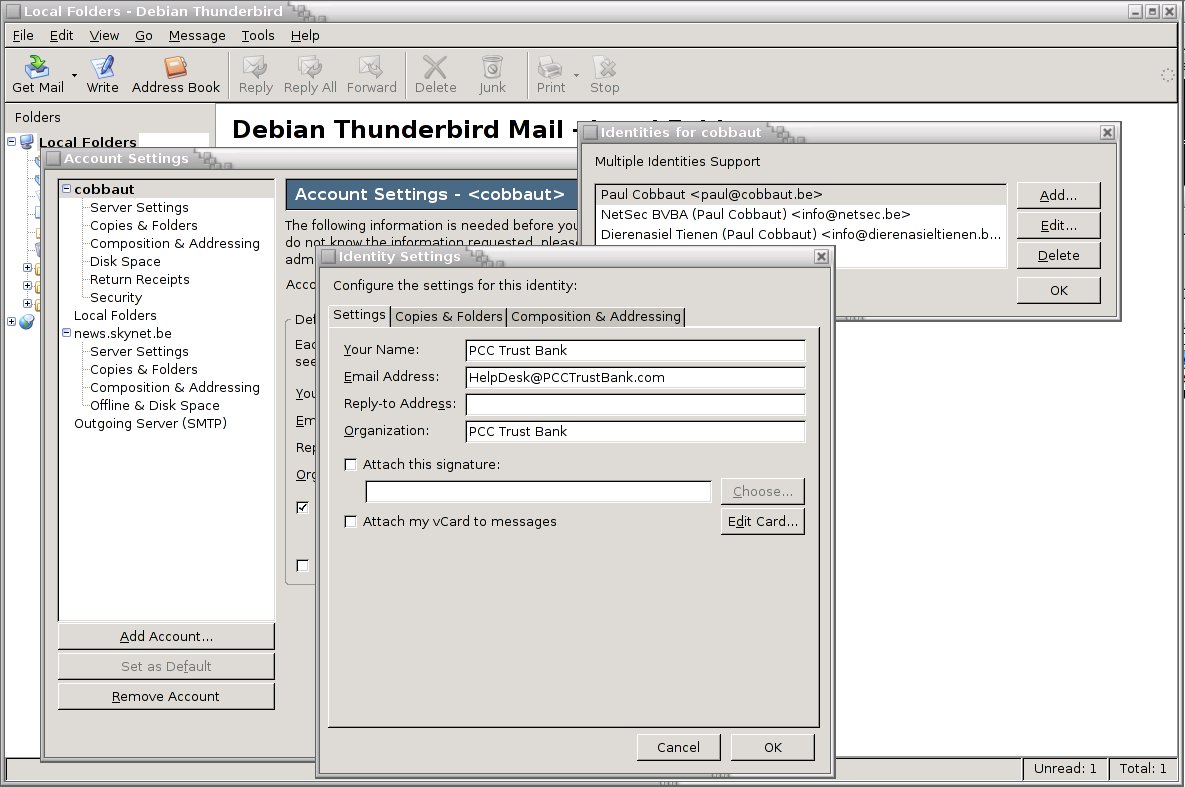Image resolution: width=1185 pixels, height=787 pixels.
Task: Collapse news.skynet.be account tree
Action: click(67, 333)
